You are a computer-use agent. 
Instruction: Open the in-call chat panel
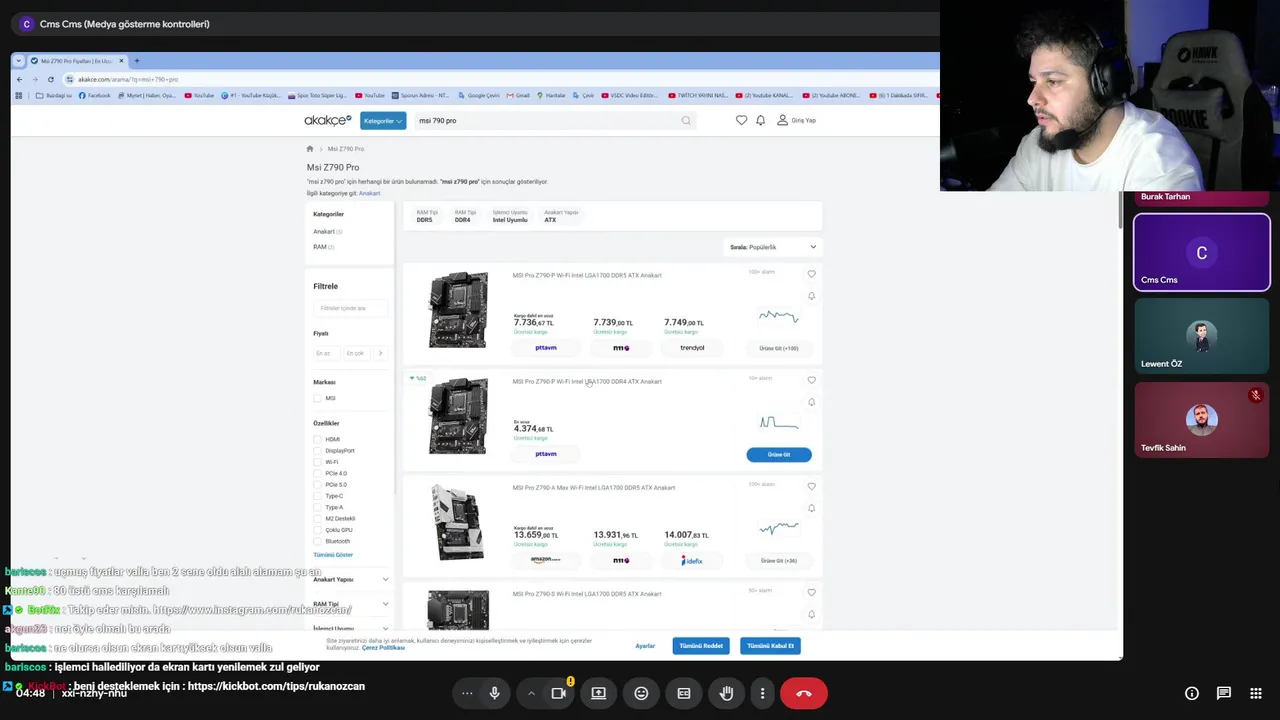(1224, 693)
